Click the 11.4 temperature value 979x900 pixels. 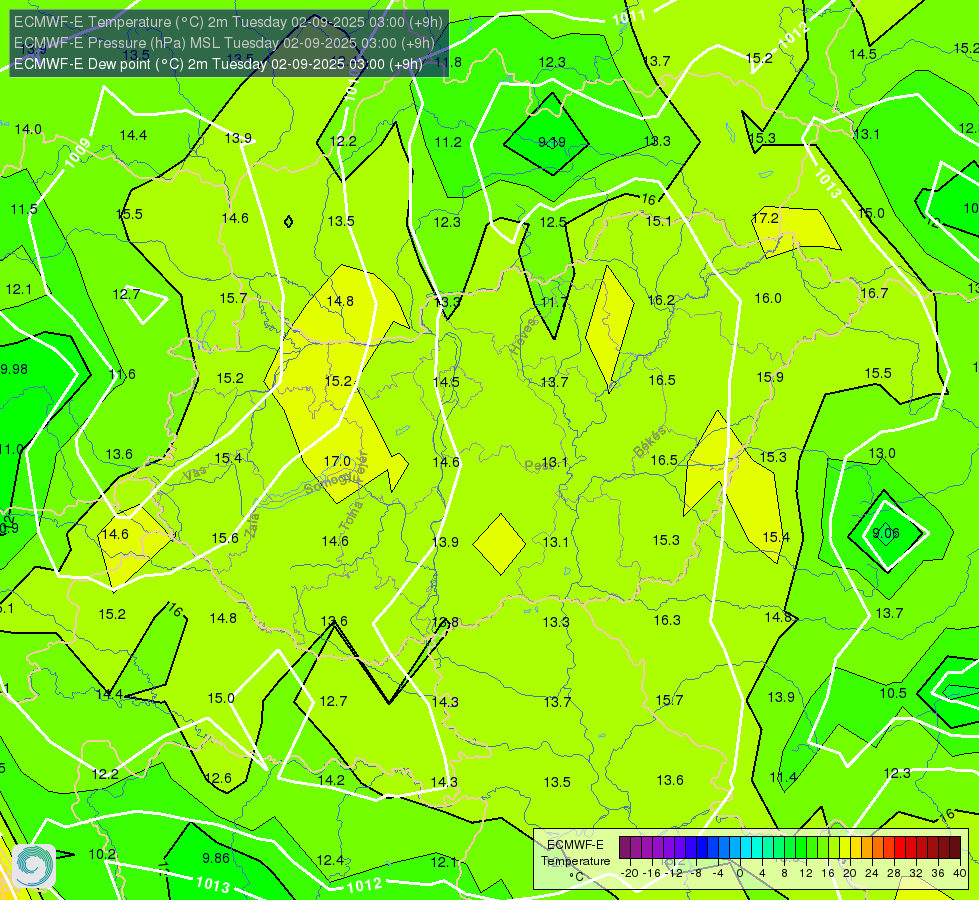coord(783,778)
